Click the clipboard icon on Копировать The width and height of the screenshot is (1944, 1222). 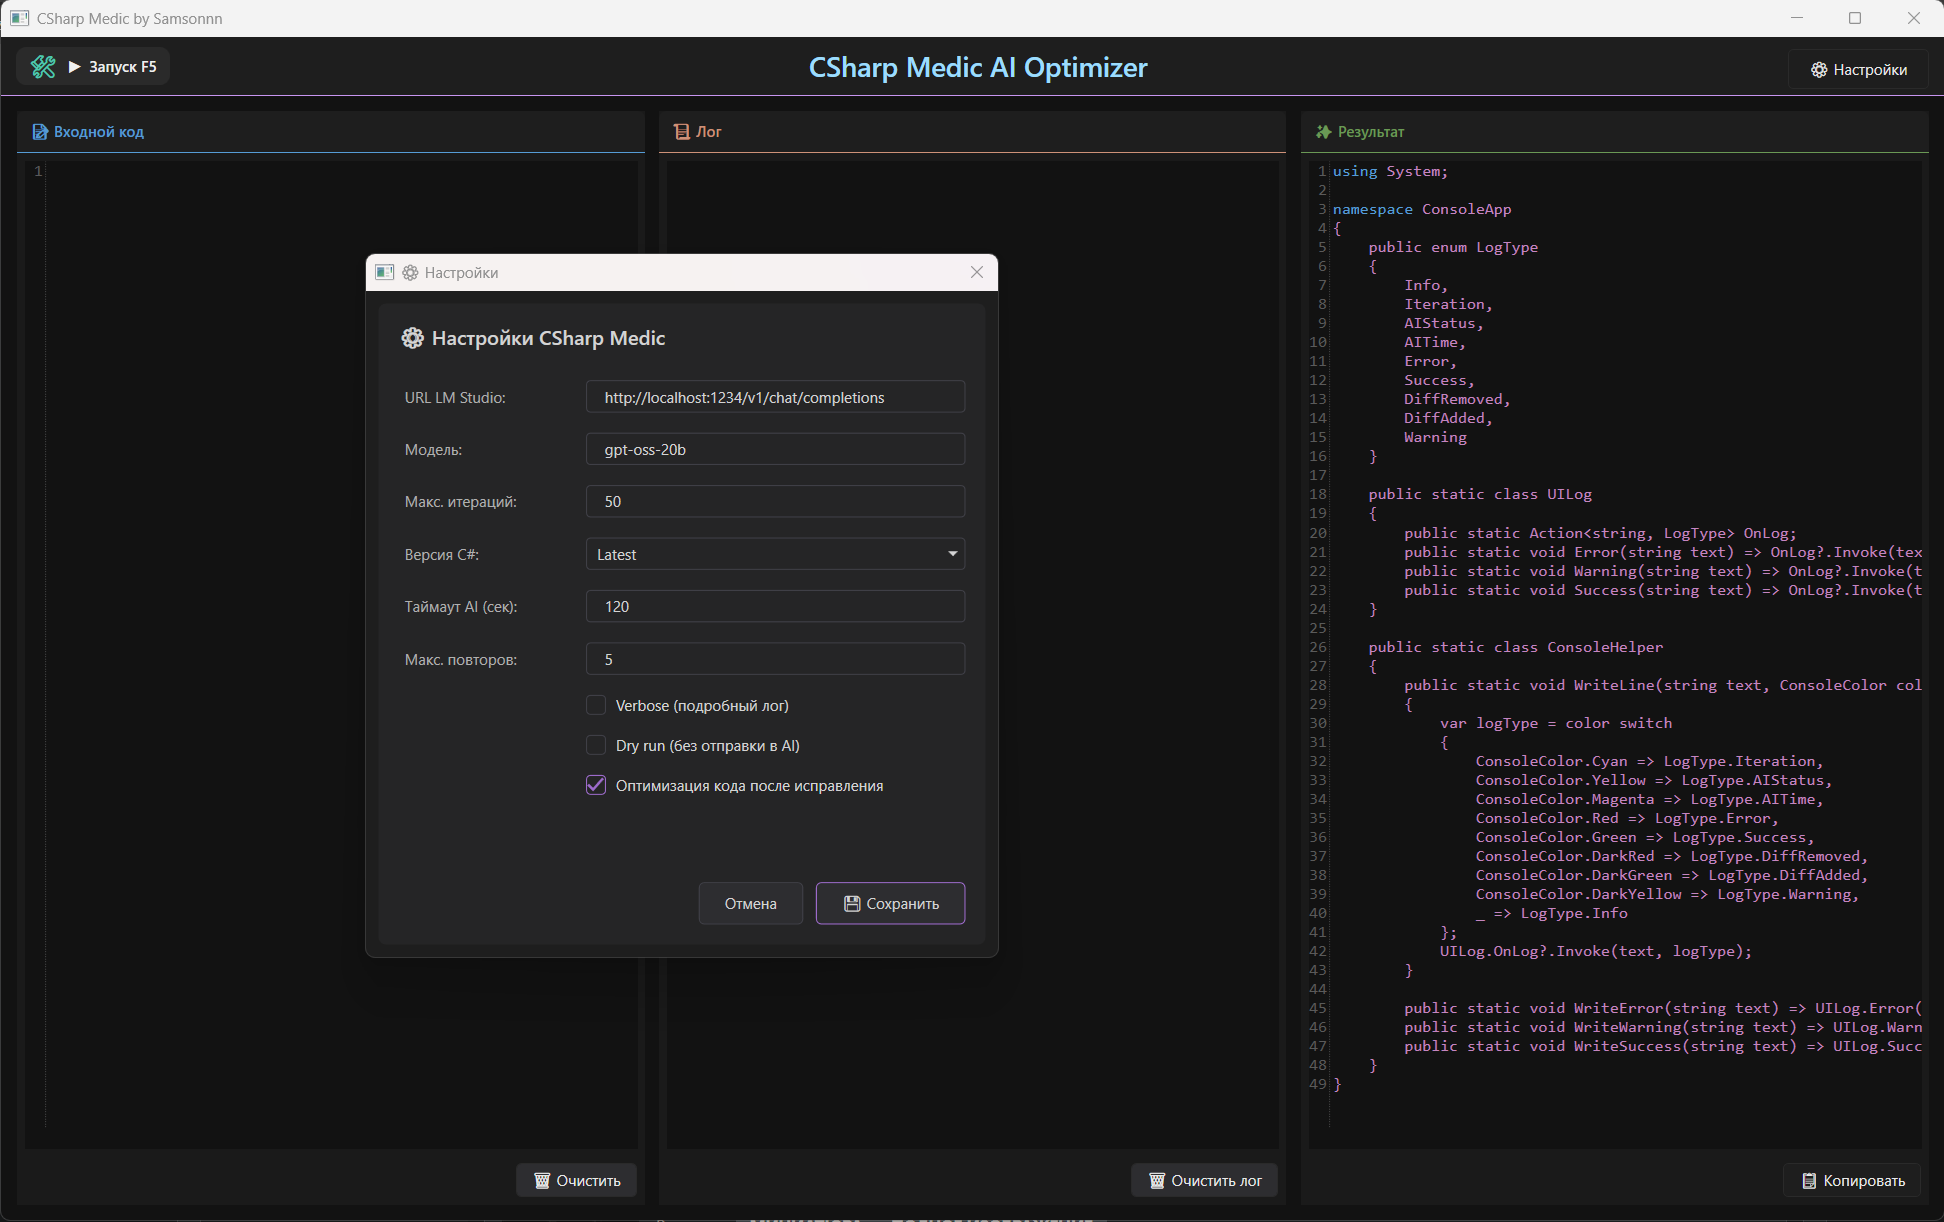1808,1181
